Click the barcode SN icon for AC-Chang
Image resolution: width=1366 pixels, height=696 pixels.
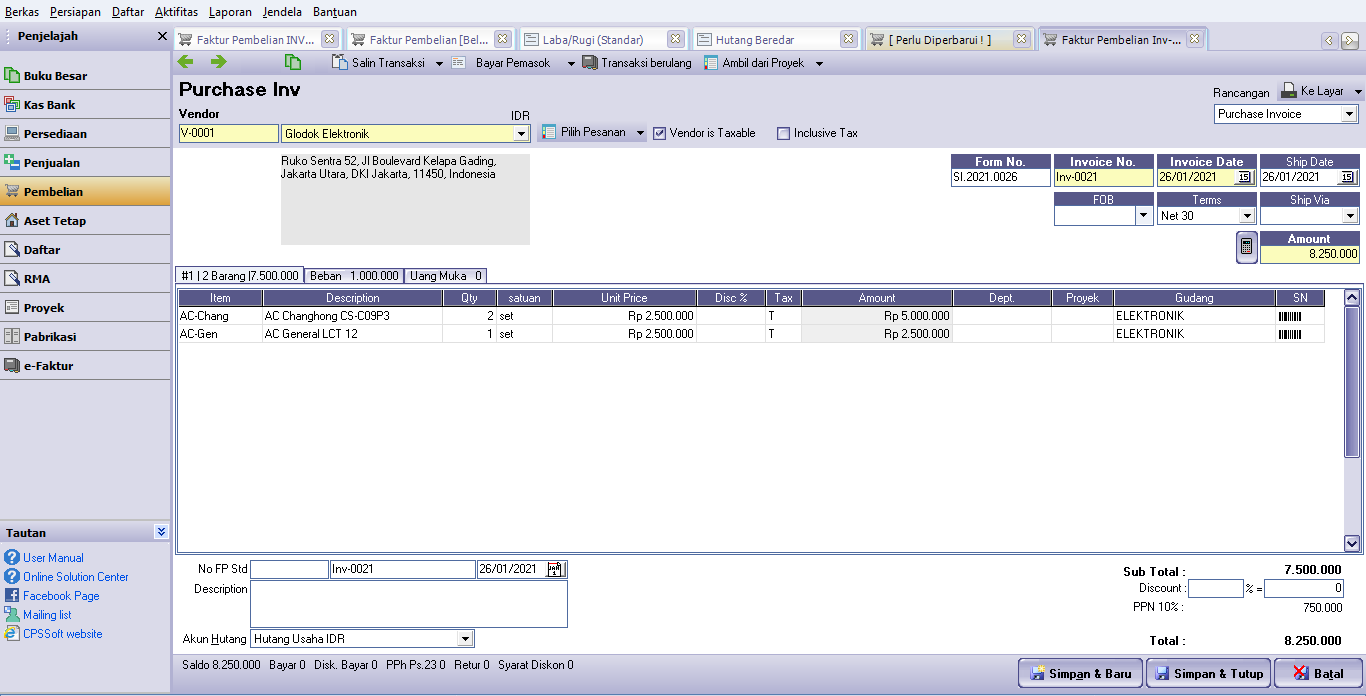click(x=1291, y=316)
